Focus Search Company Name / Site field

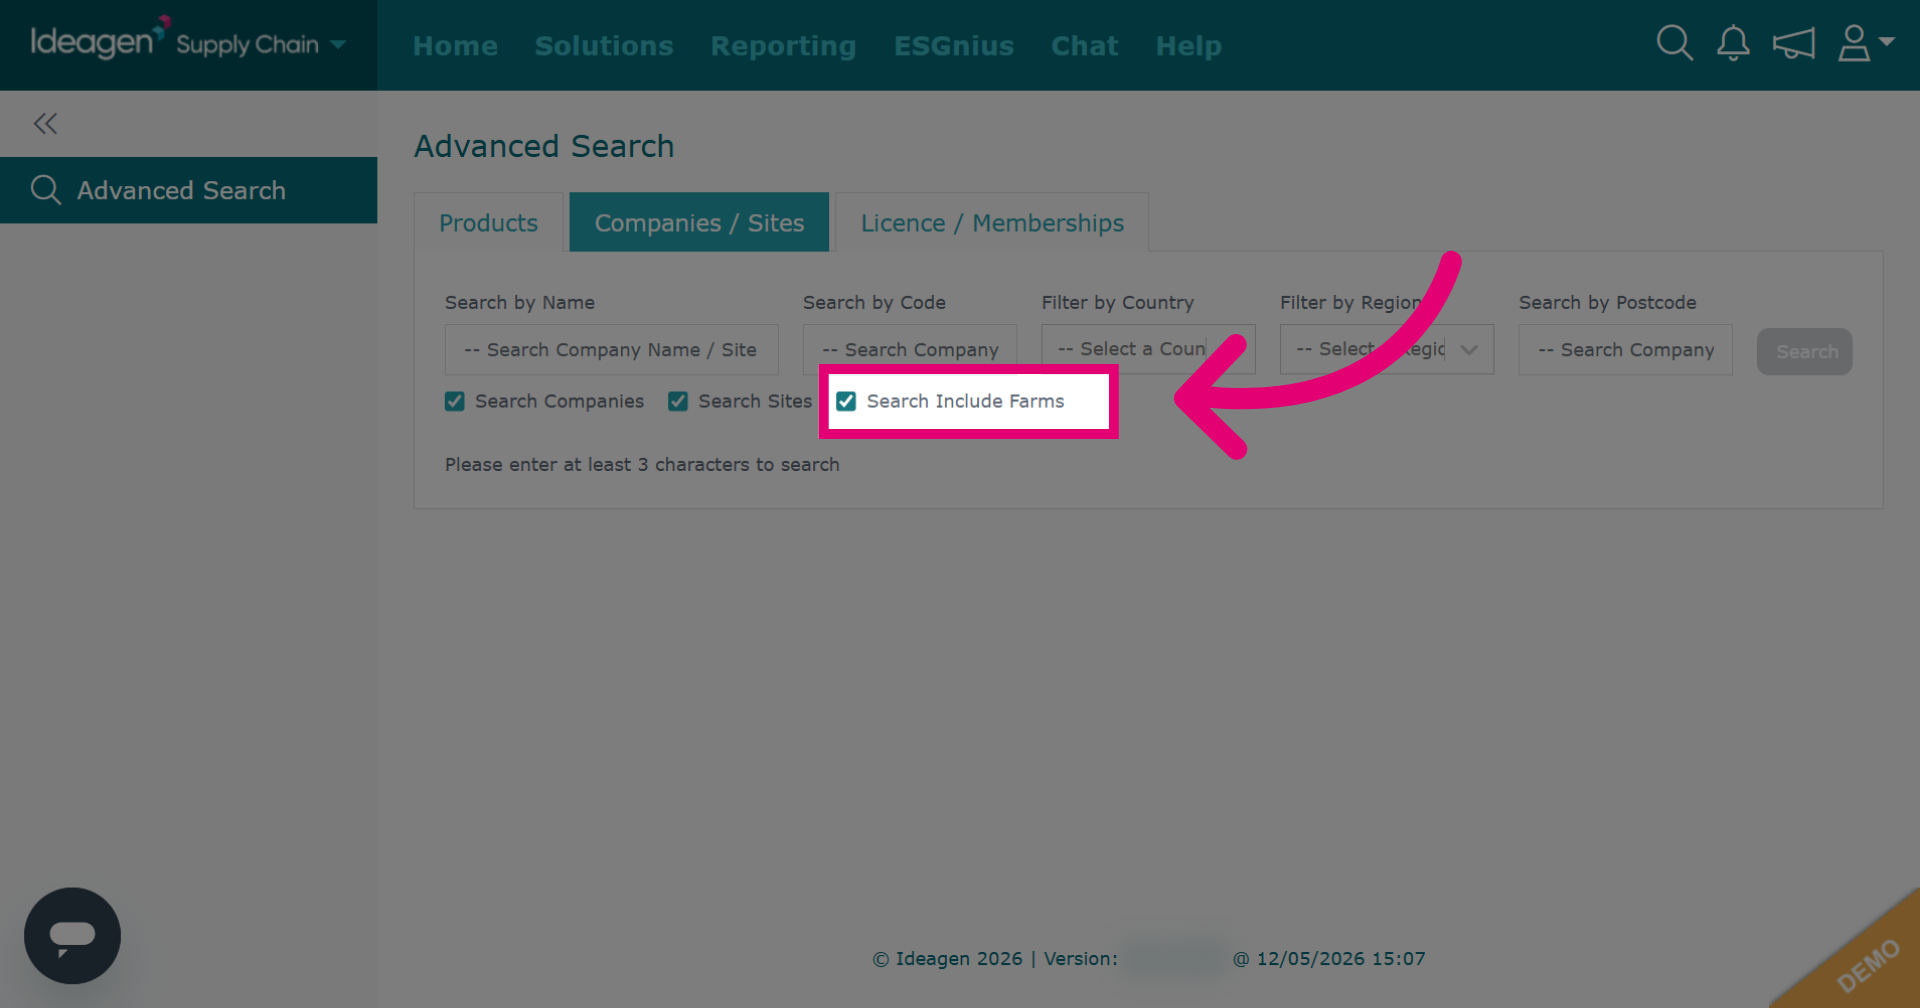[611, 350]
